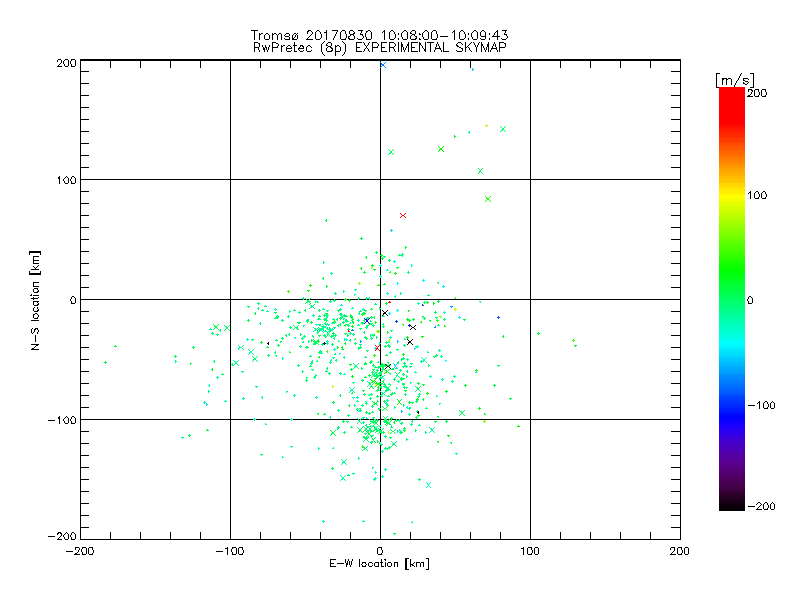Click the red X marker near 70 km north

(x=403, y=215)
